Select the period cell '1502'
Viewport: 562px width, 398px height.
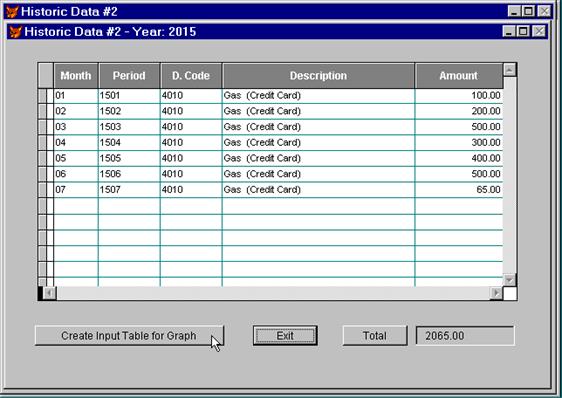tap(129, 111)
